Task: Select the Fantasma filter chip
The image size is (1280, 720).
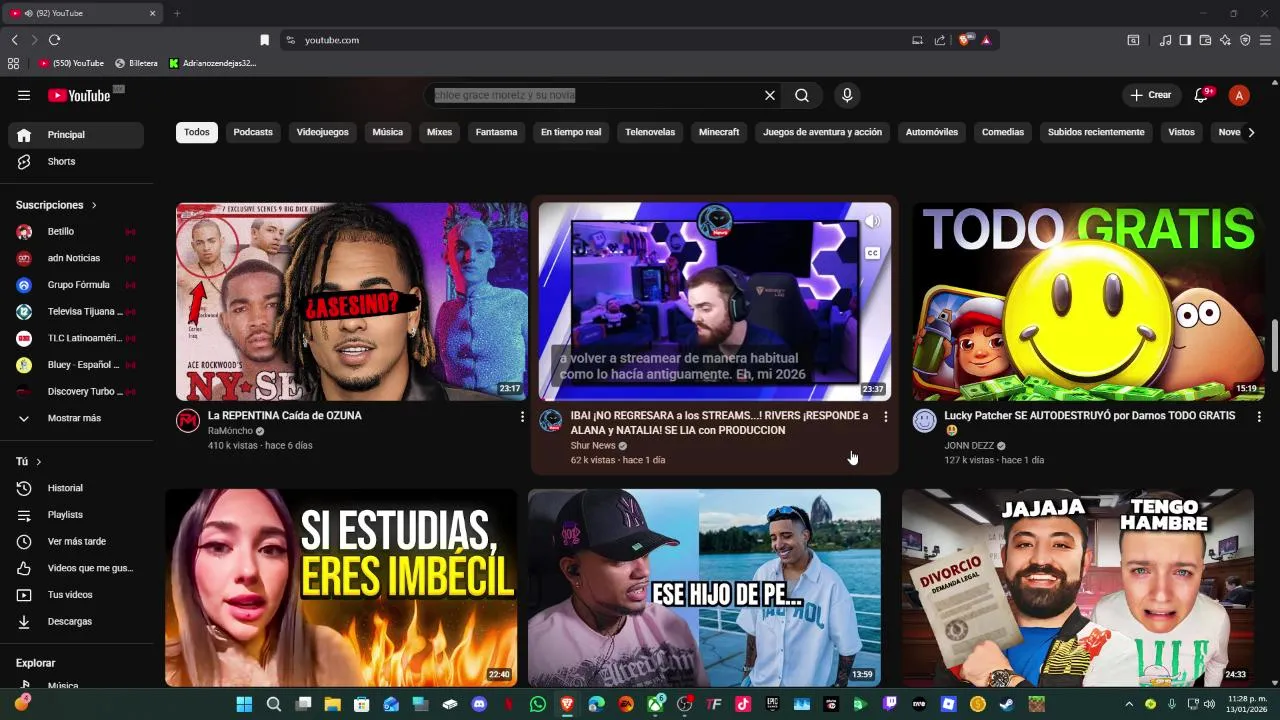Action: 496,132
